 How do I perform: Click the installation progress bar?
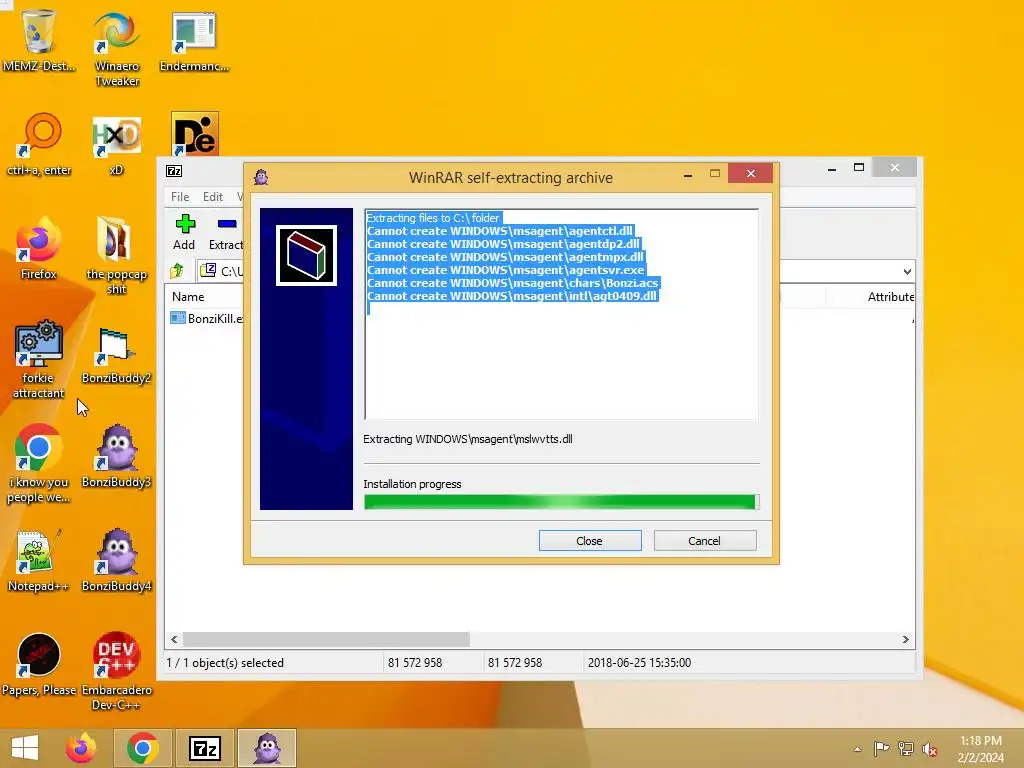point(562,502)
